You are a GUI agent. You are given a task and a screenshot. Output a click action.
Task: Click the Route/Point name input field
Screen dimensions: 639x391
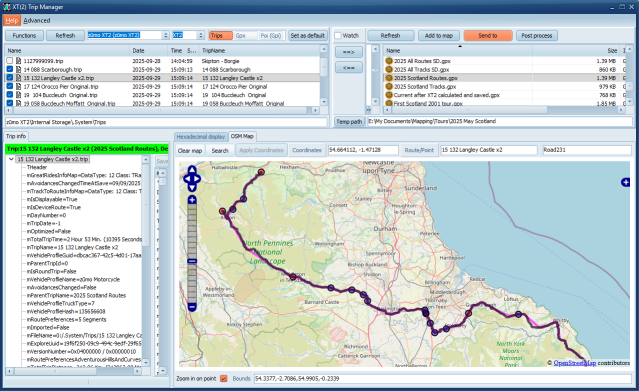pos(489,150)
